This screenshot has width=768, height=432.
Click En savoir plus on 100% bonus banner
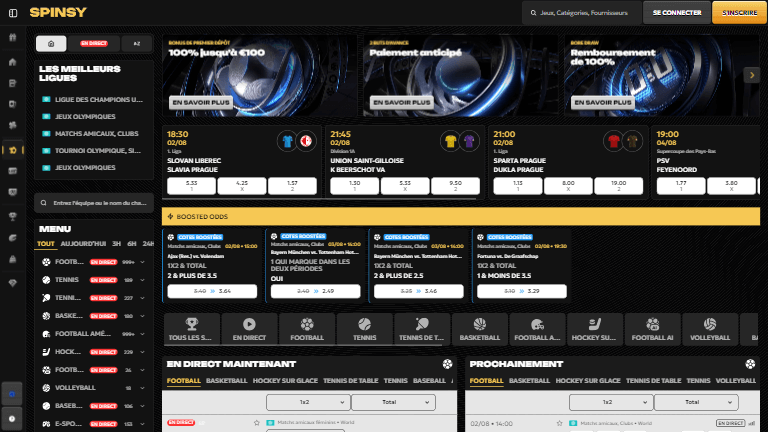pos(201,102)
